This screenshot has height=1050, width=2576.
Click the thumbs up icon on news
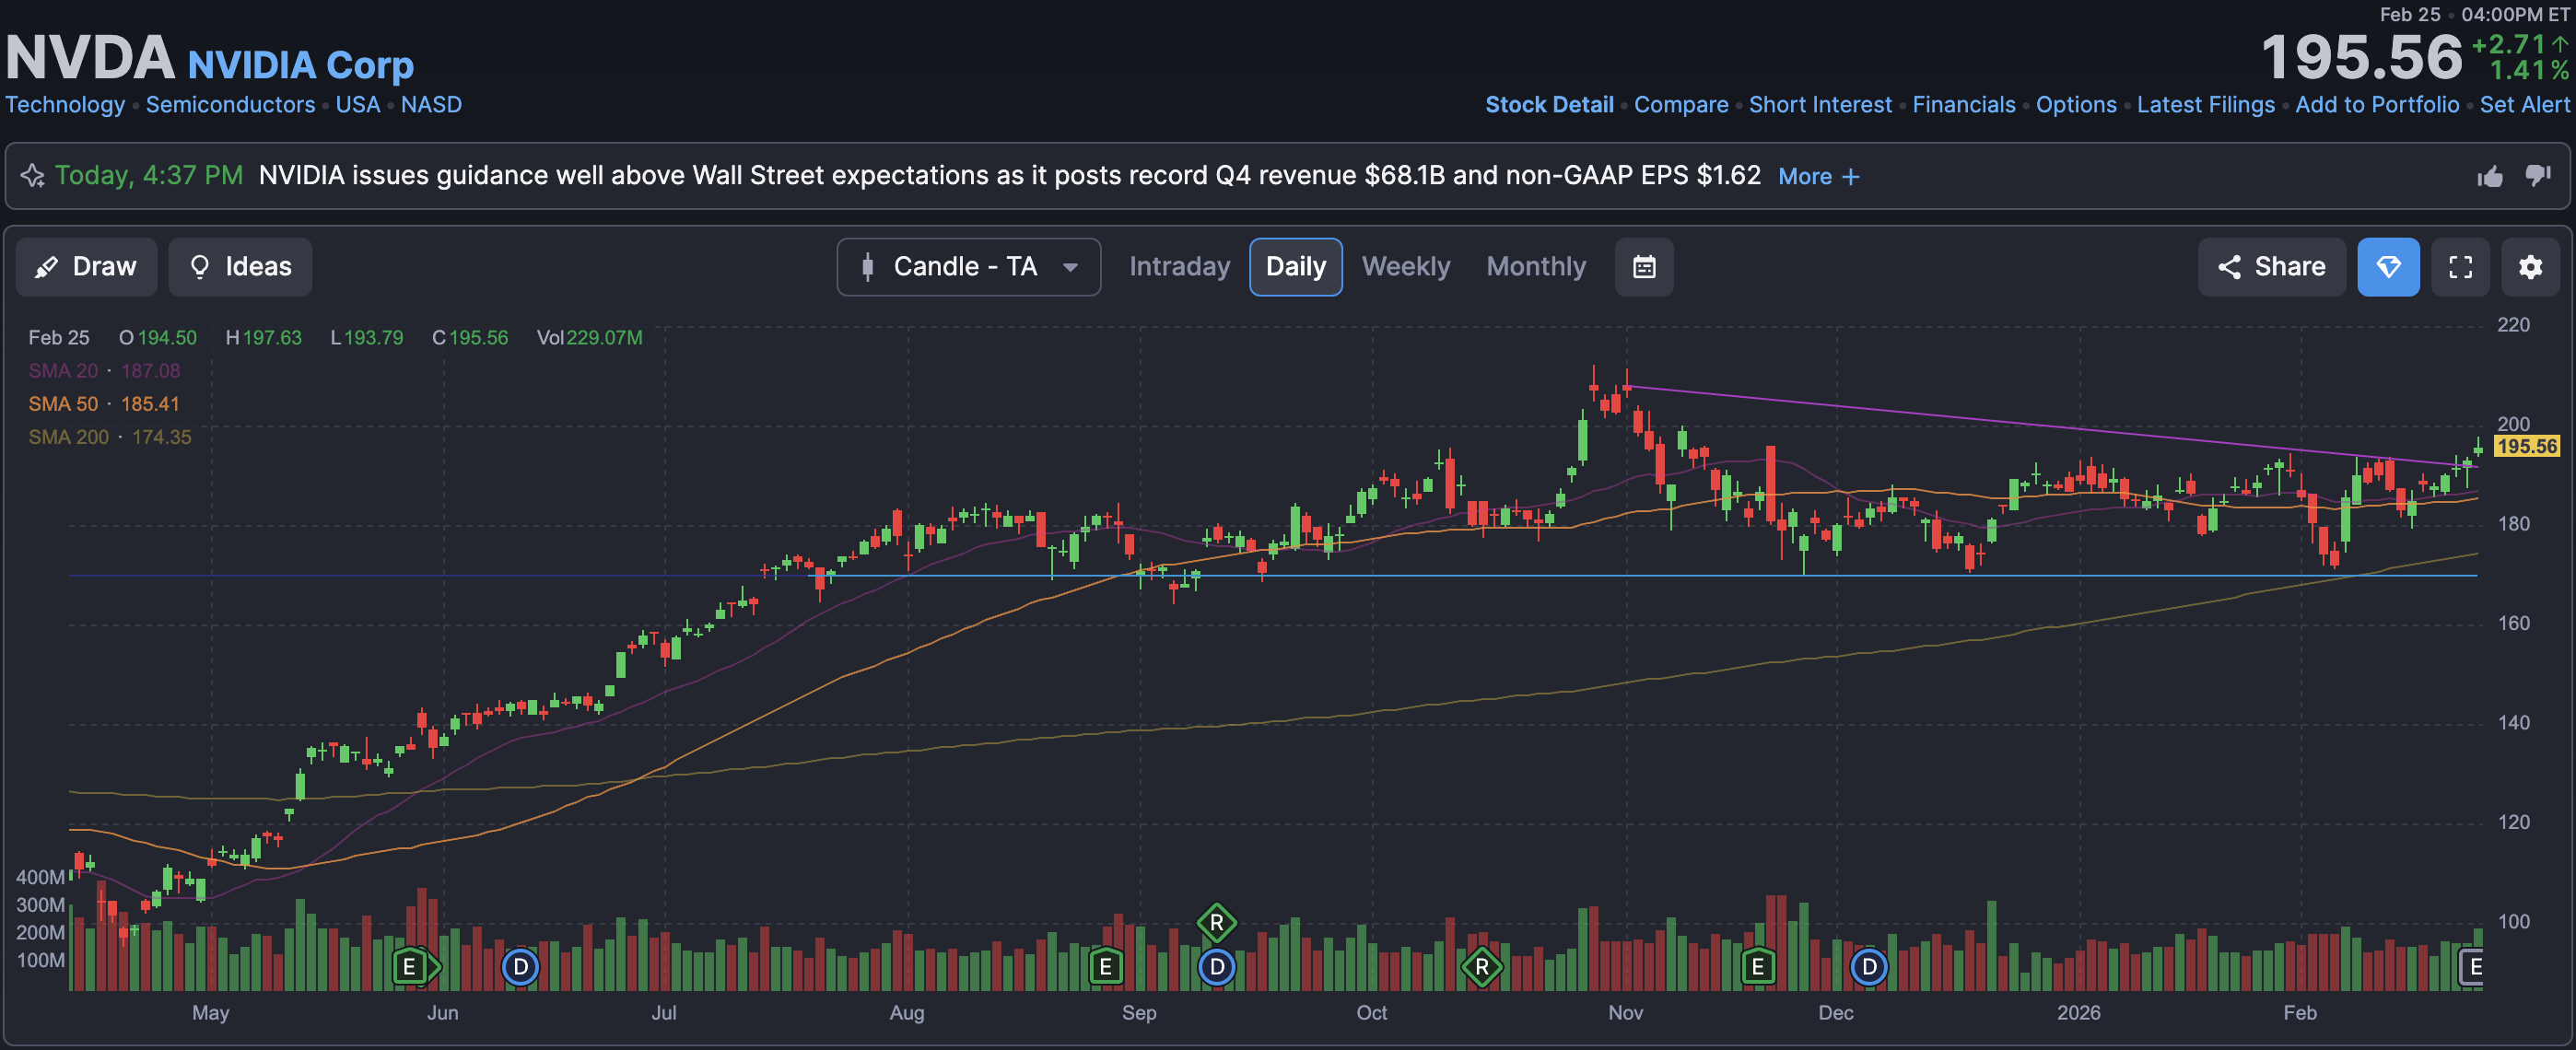coord(2489,177)
